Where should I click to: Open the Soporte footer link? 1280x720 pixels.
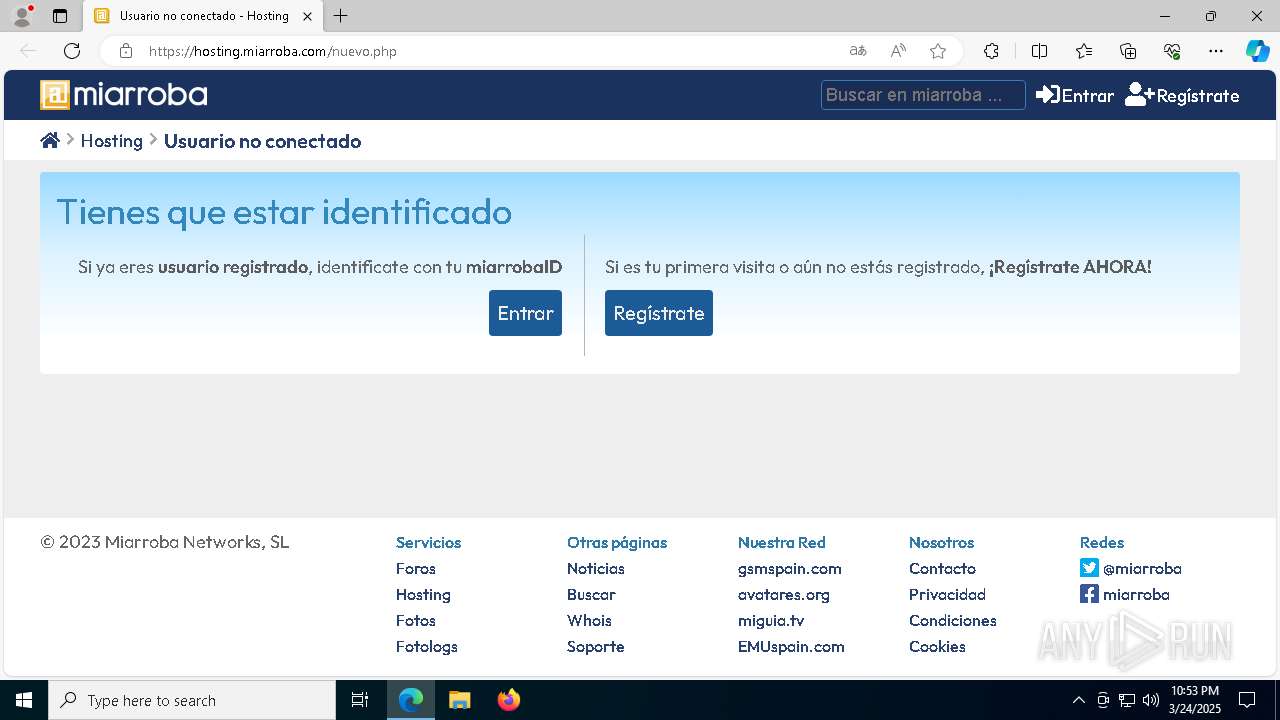click(596, 646)
